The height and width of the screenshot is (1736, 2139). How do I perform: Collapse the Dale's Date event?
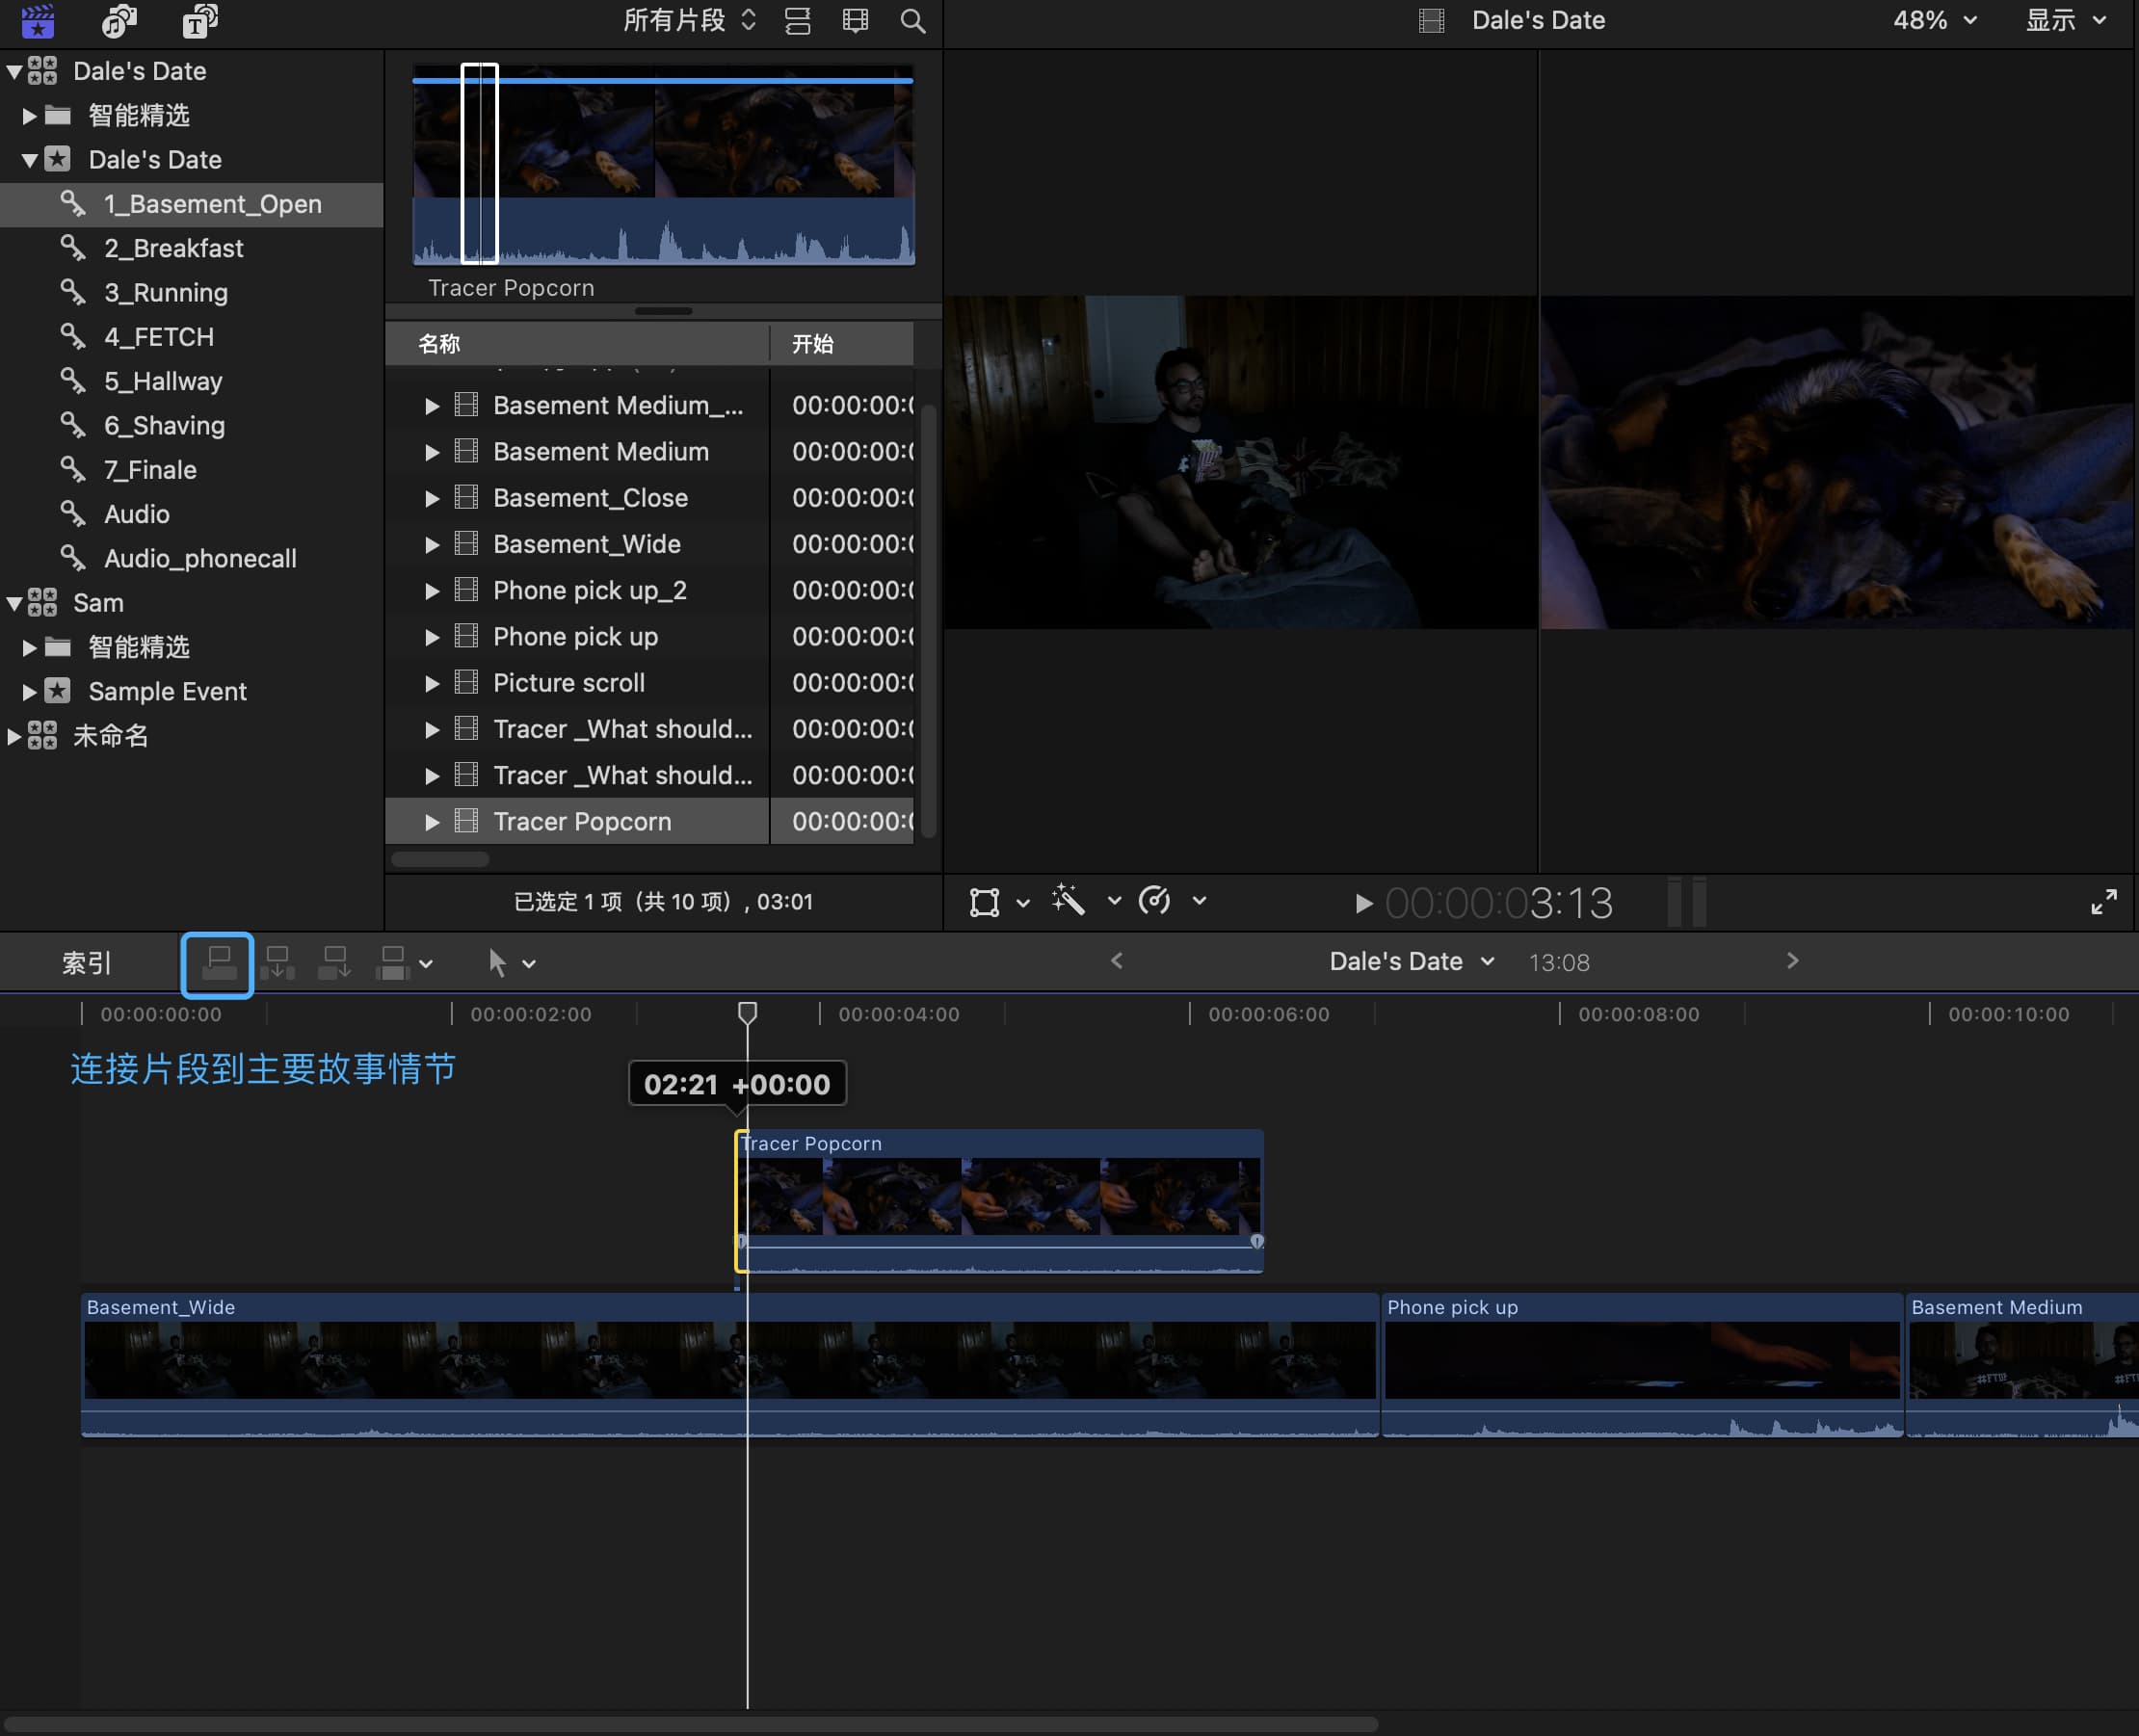(x=29, y=160)
